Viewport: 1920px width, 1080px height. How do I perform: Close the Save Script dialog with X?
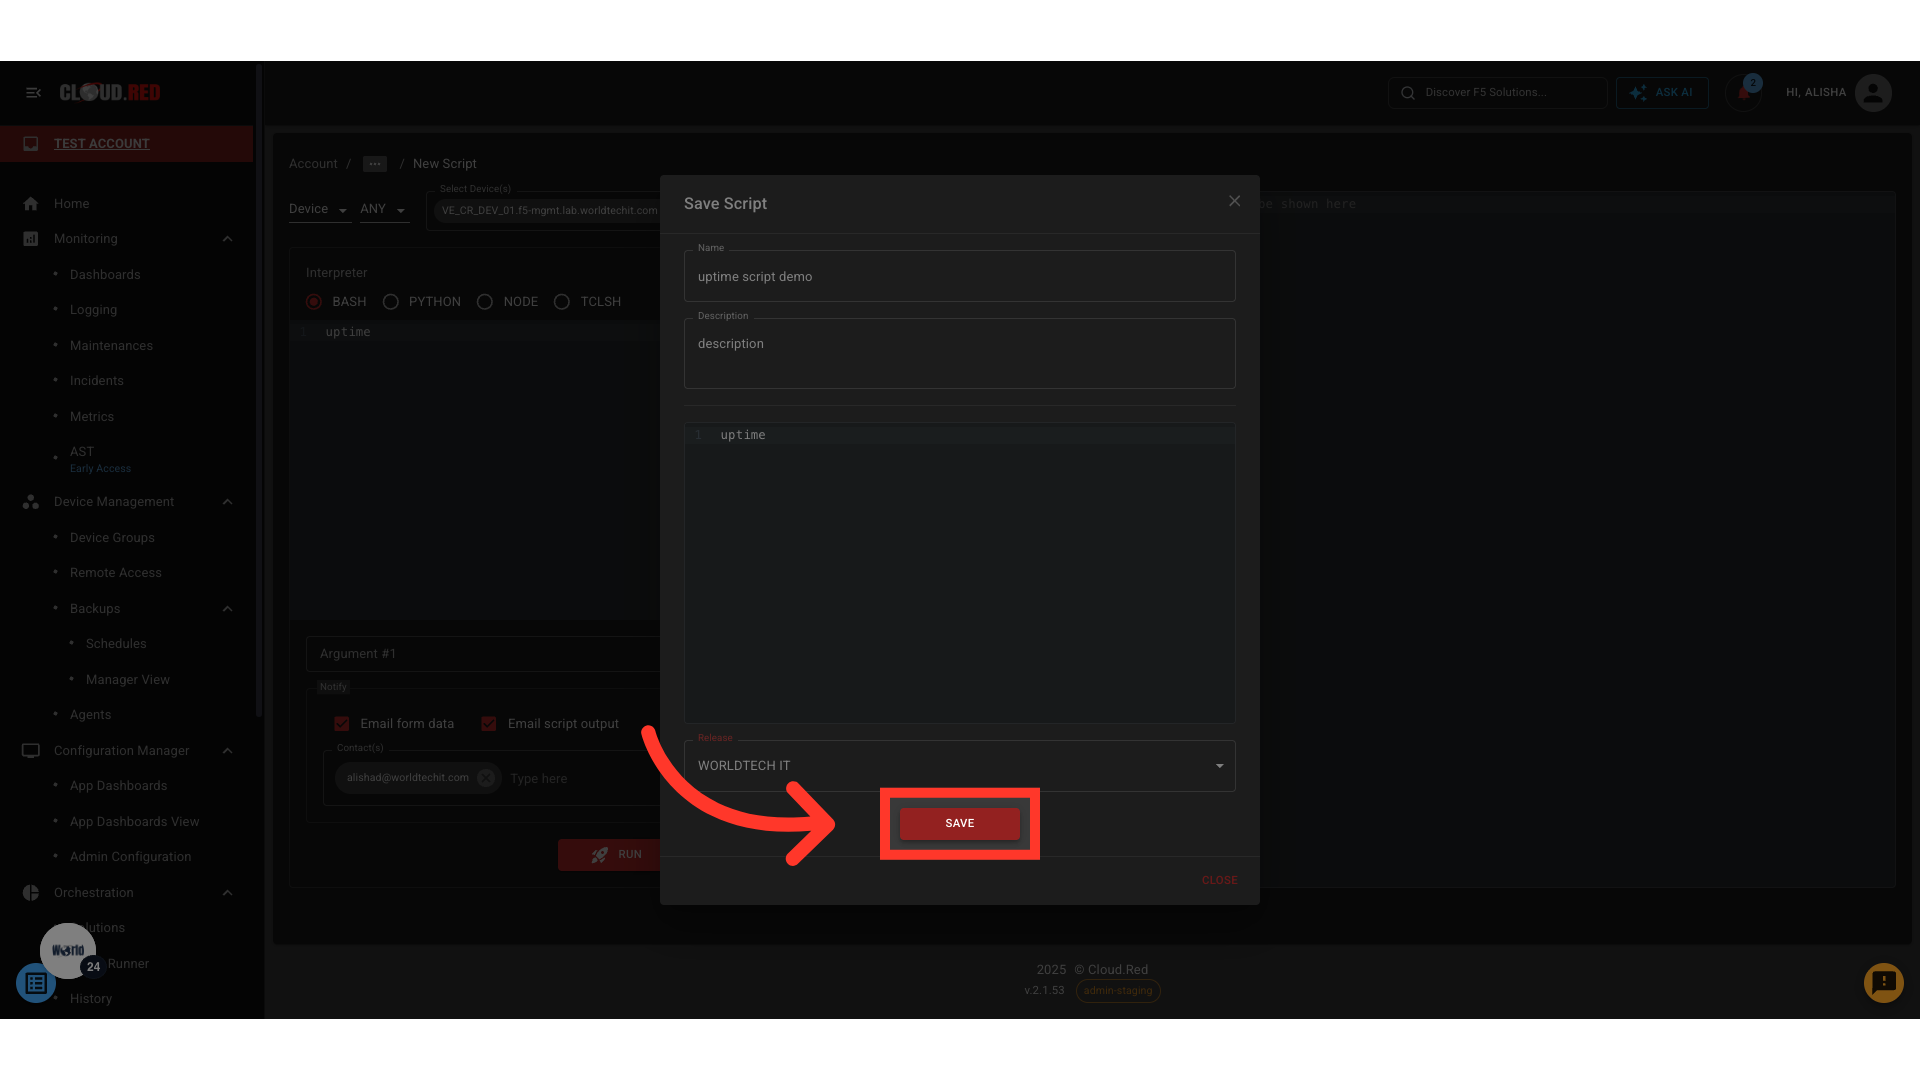(x=1234, y=202)
